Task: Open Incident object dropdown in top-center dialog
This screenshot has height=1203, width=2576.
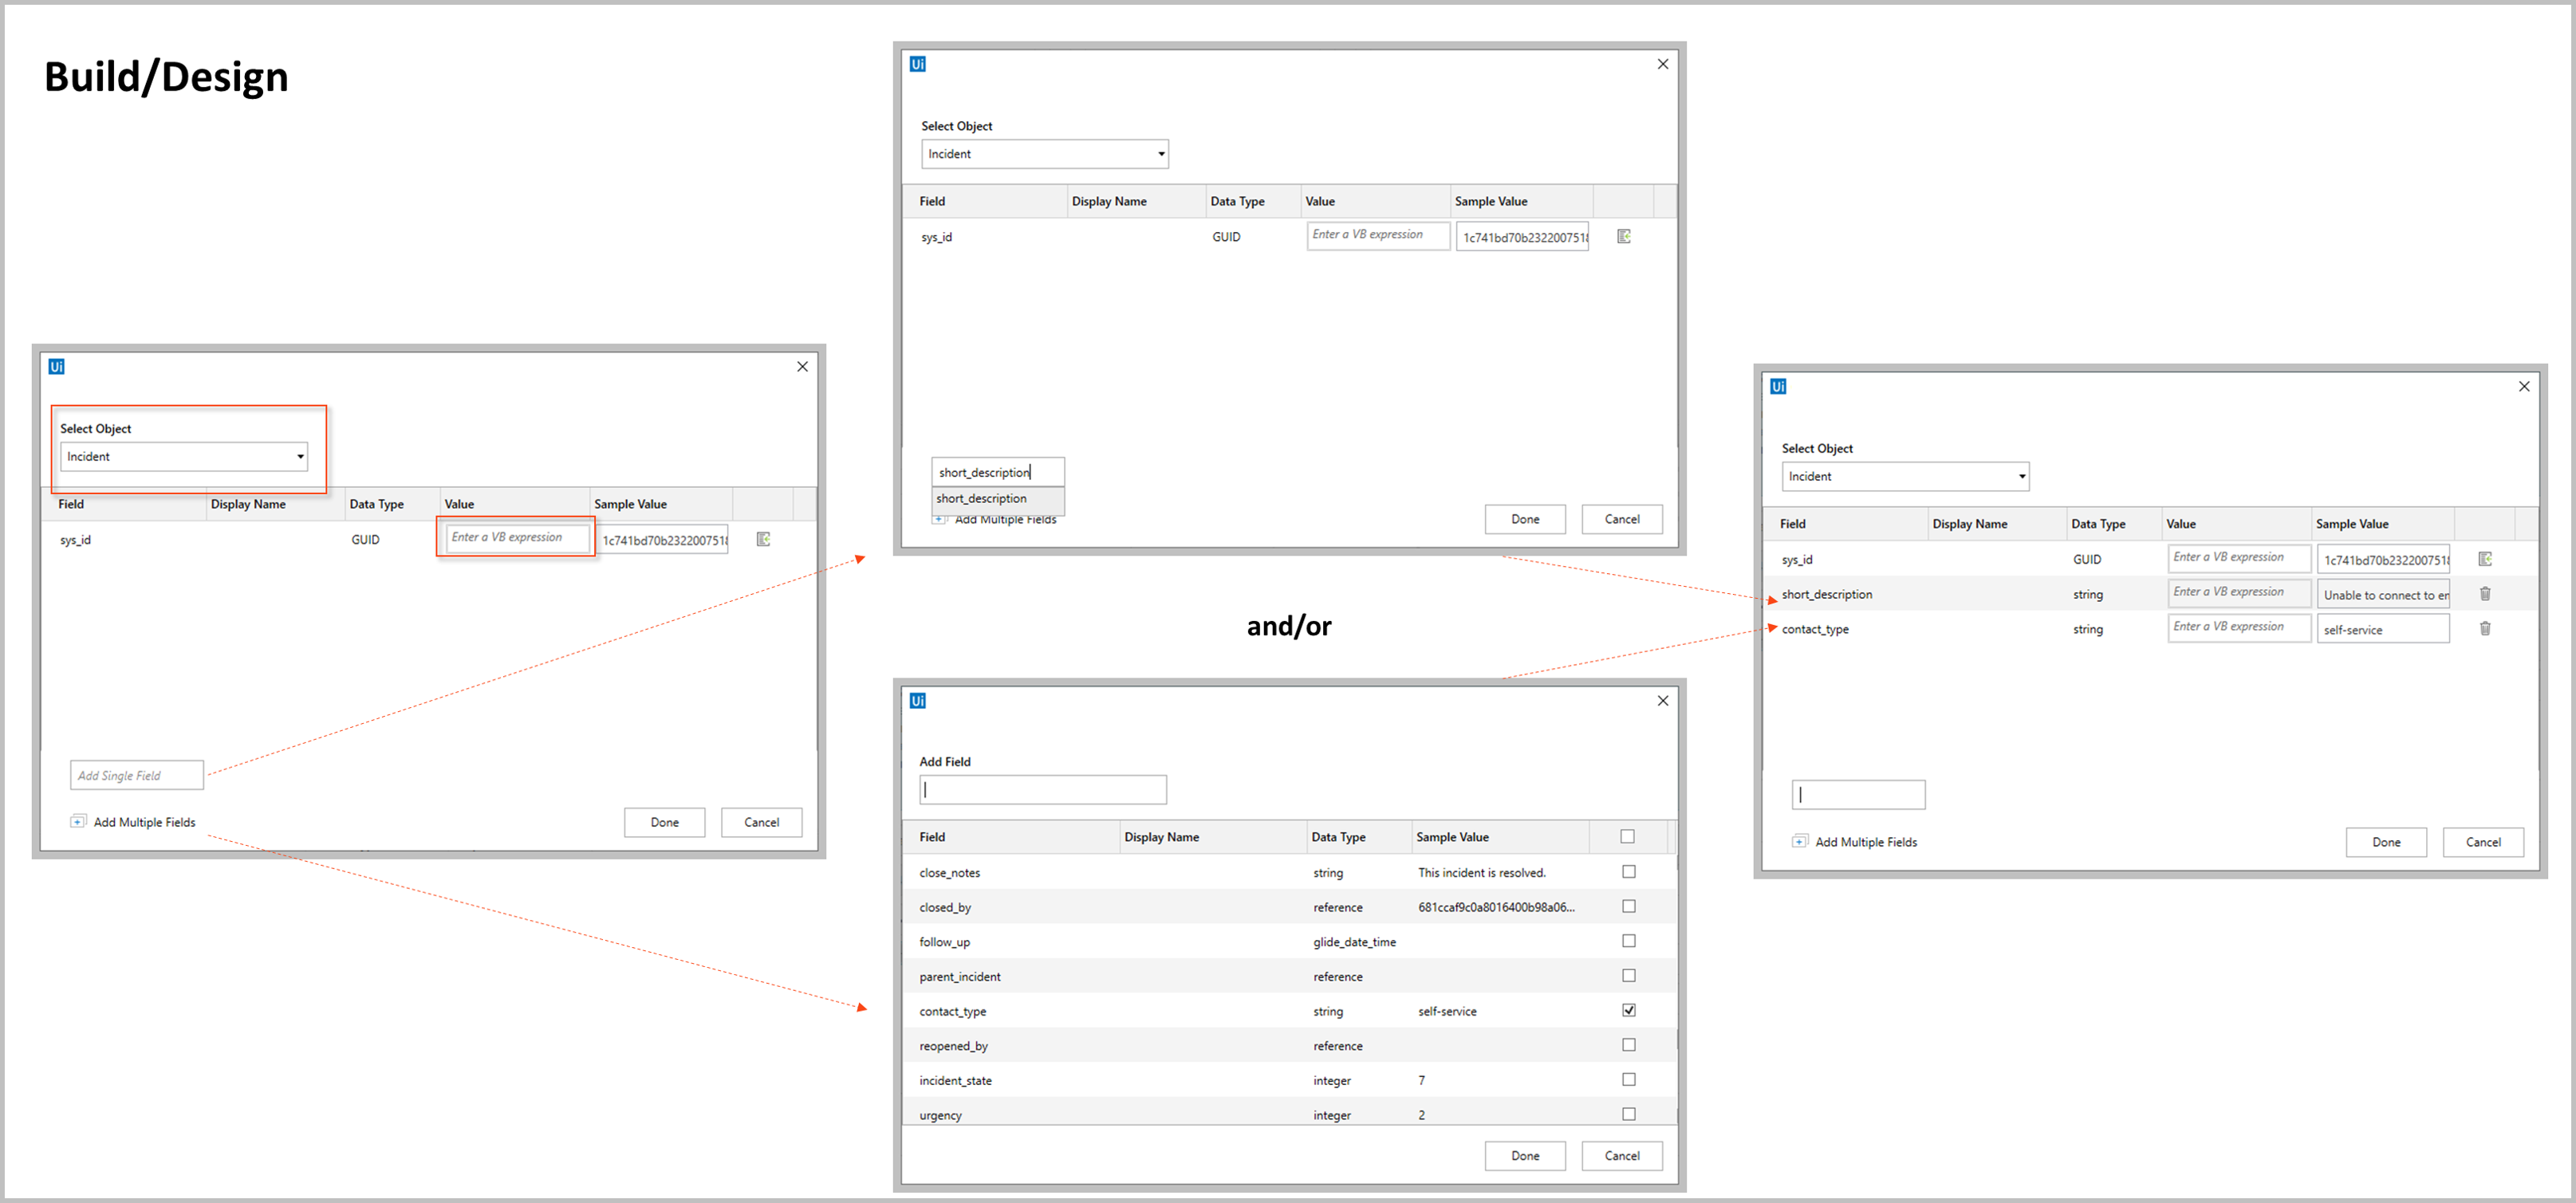Action: pos(1045,154)
